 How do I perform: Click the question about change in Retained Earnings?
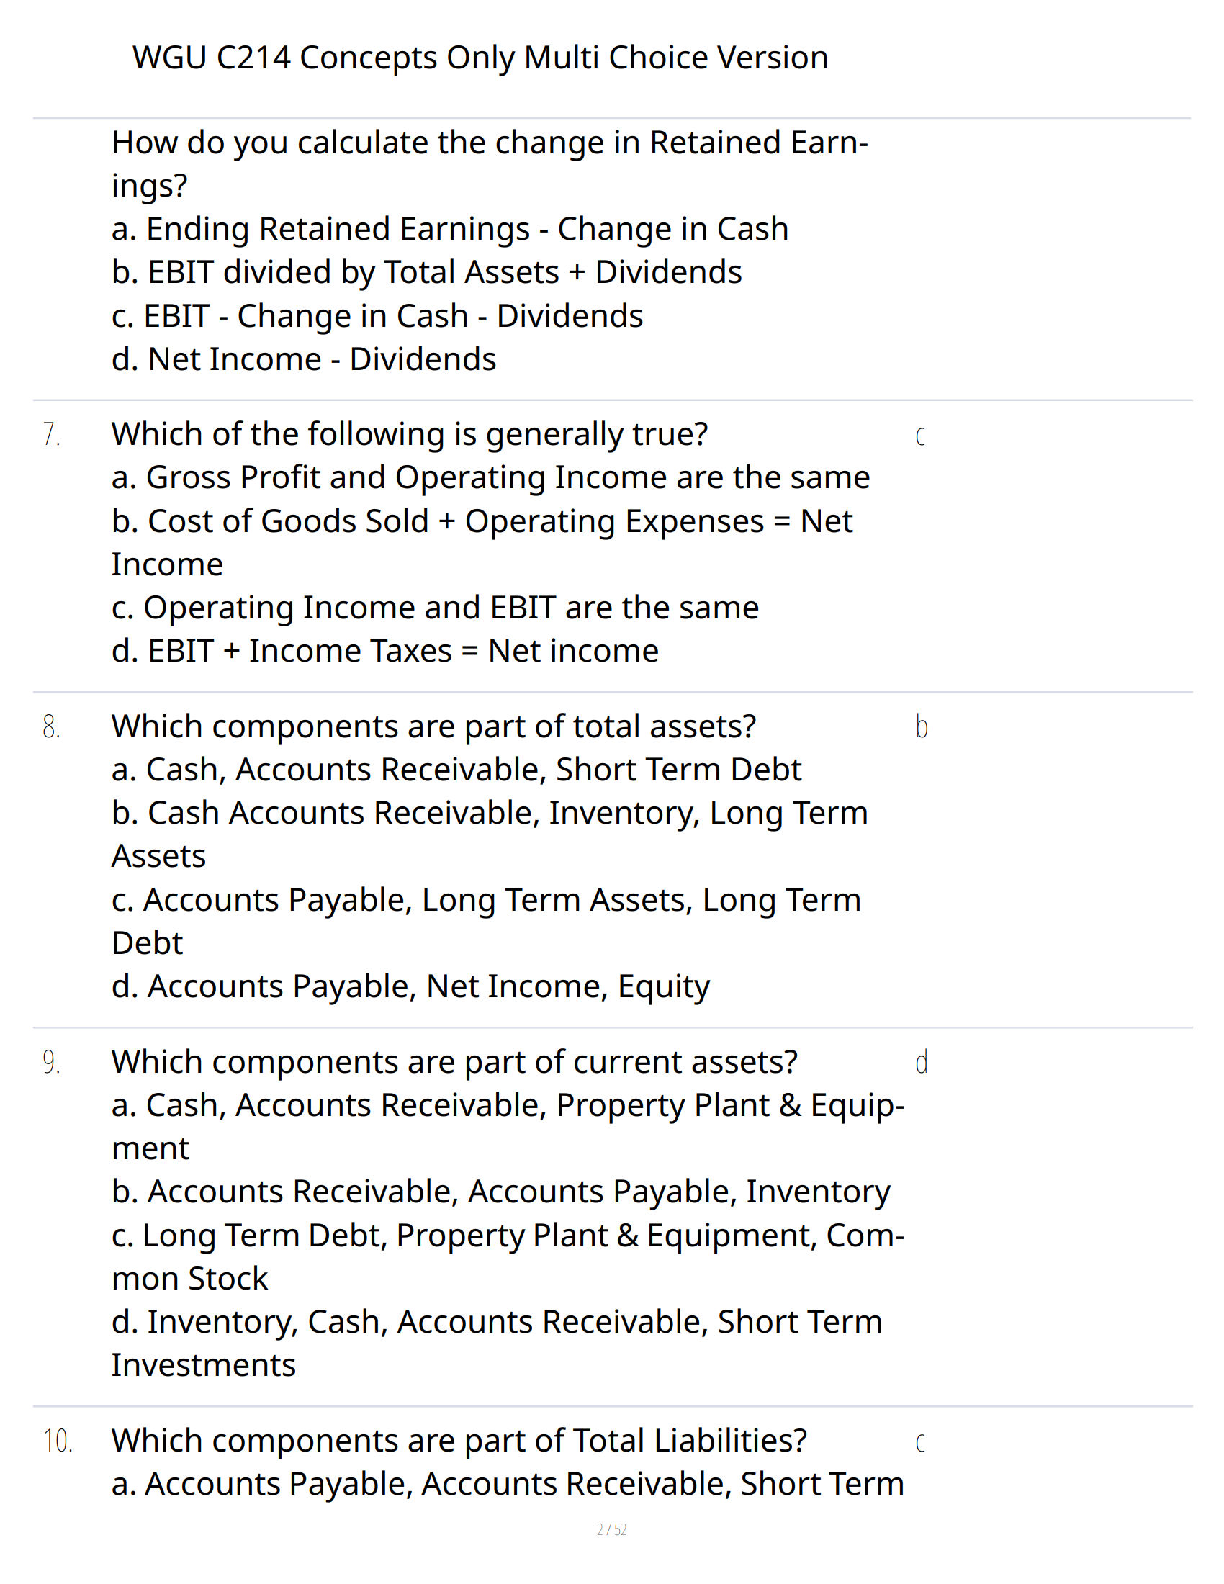490,164
